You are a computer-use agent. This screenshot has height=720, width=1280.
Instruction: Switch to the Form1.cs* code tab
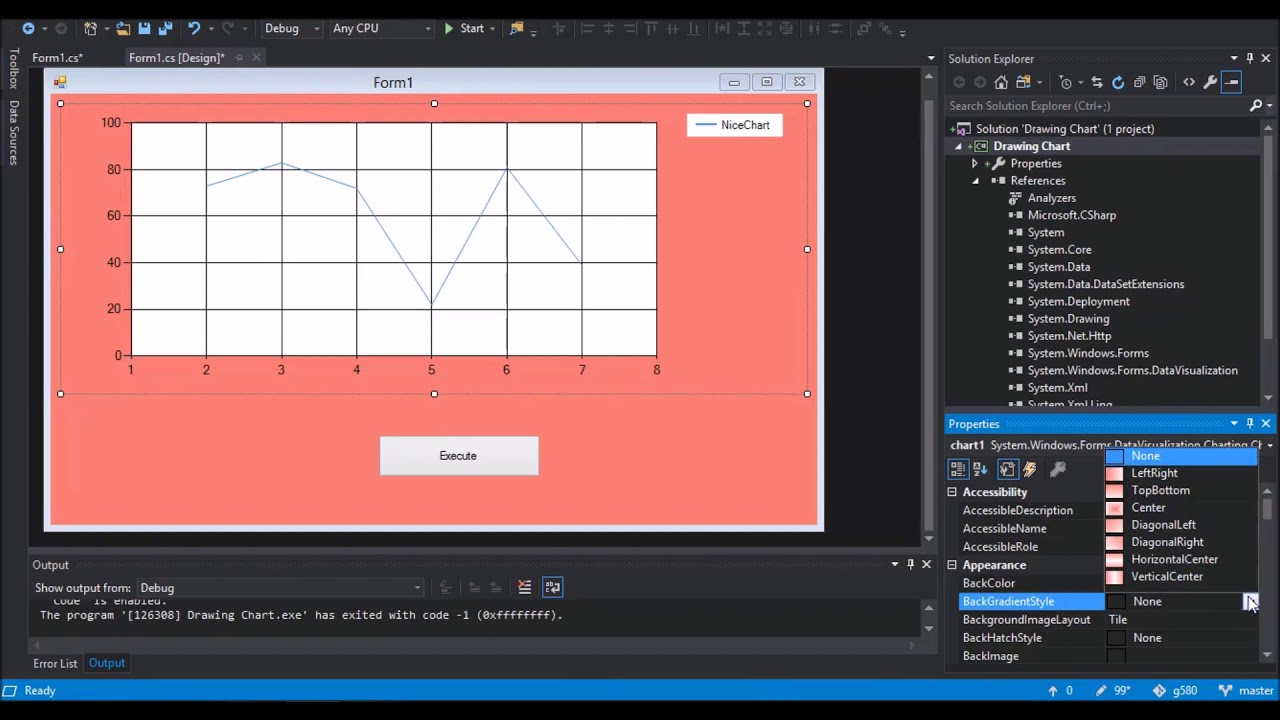tap(57, 57)
